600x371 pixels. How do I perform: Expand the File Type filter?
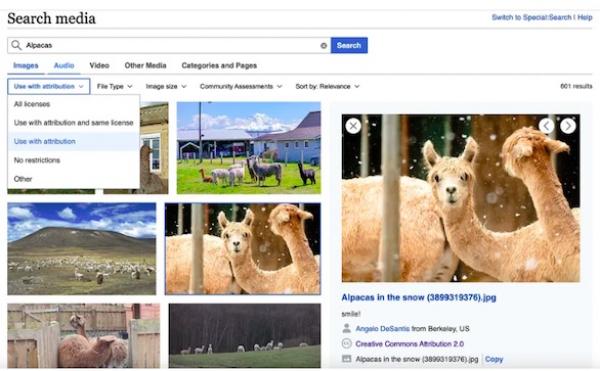[x=114, y=86]
